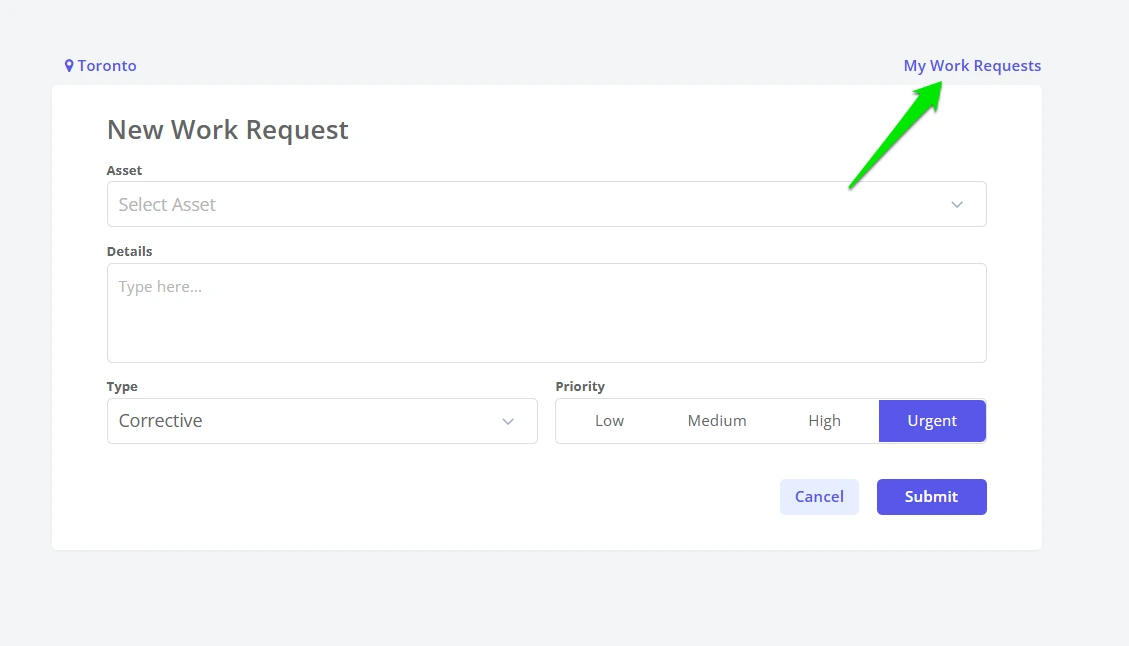Click the Type dropdown chevron arrow
The image size is (1129, 646).
[508, 421]
